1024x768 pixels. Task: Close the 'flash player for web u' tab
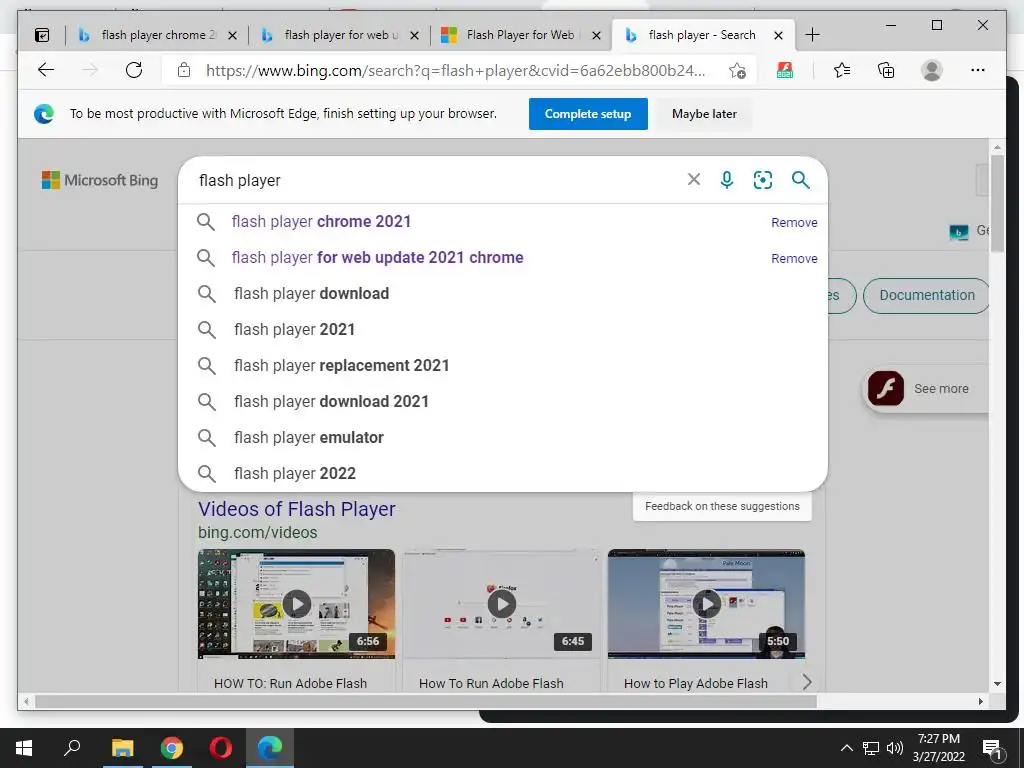[x=414, y=35]
